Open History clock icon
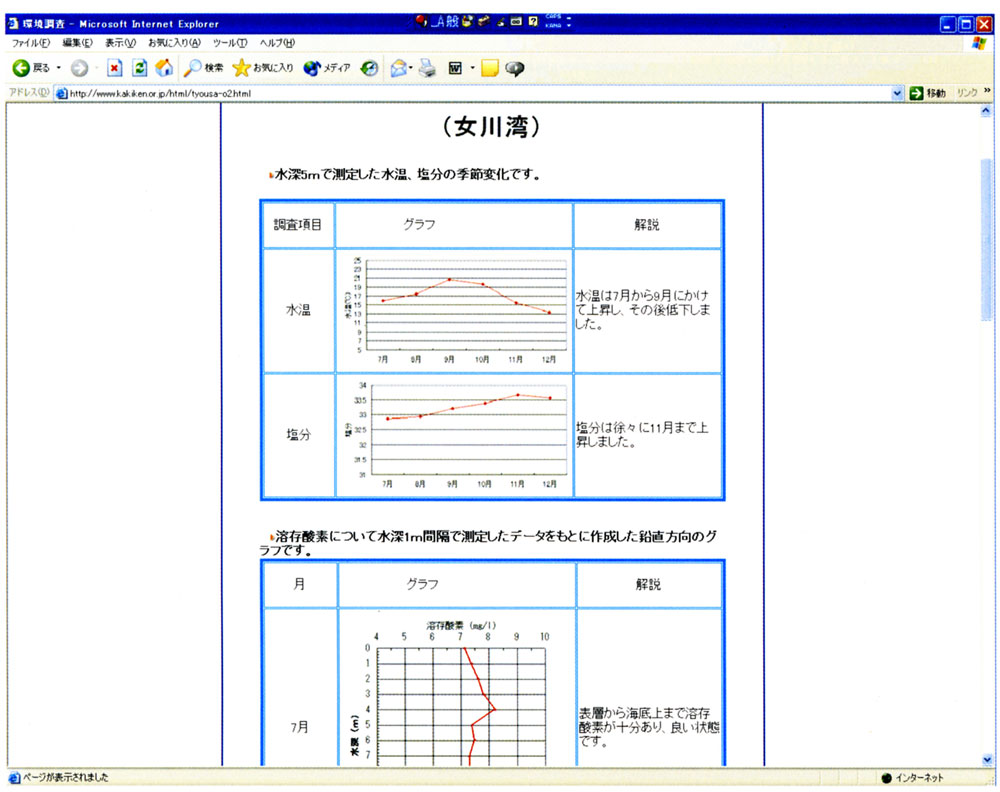 click(369, 68)
